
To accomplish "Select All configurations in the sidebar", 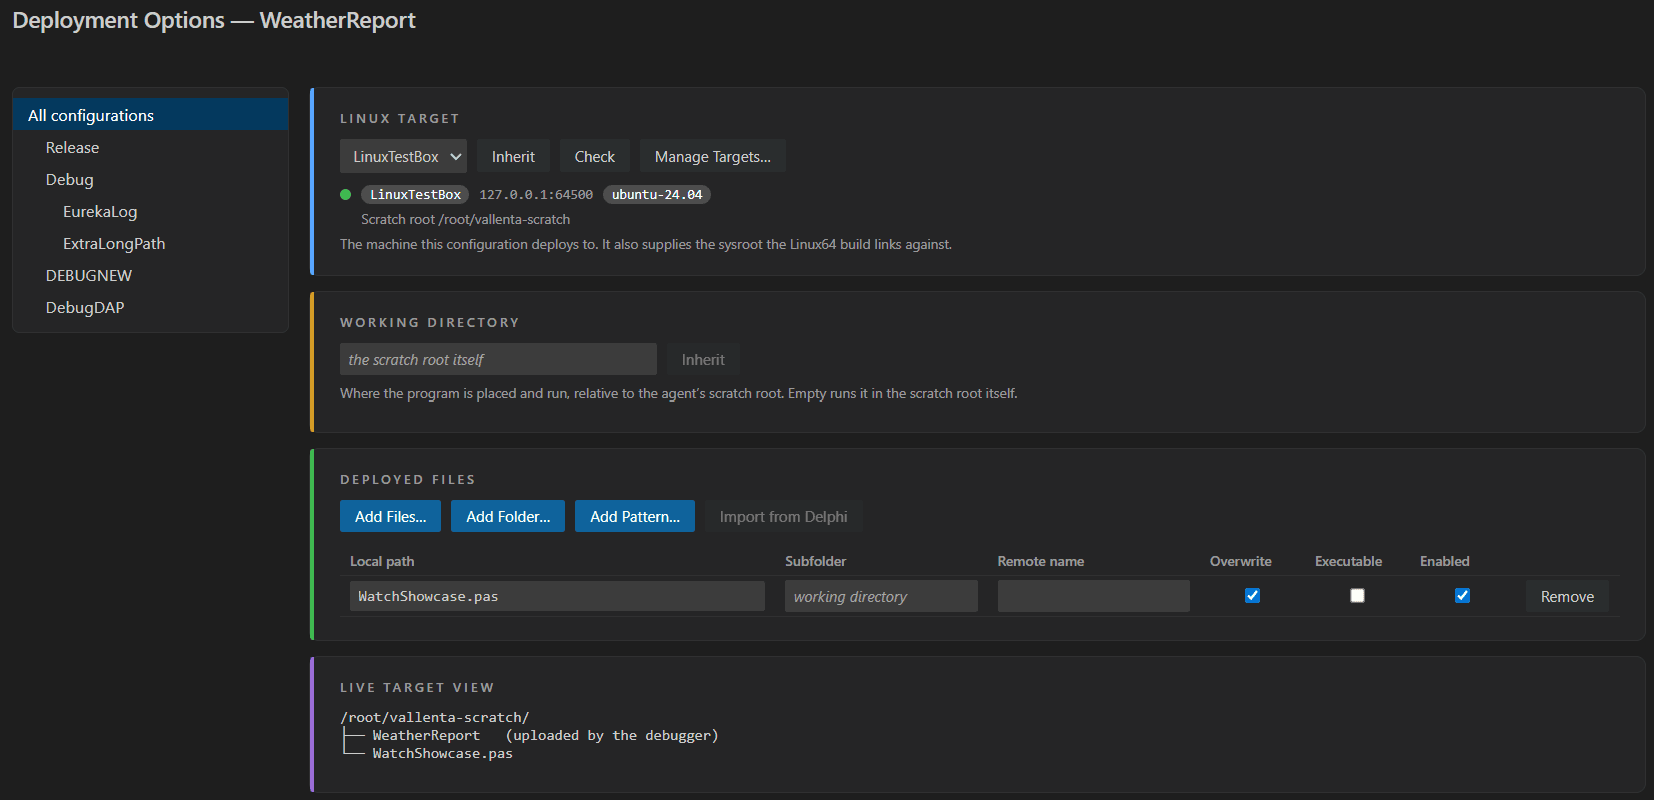I will point(150,115).
